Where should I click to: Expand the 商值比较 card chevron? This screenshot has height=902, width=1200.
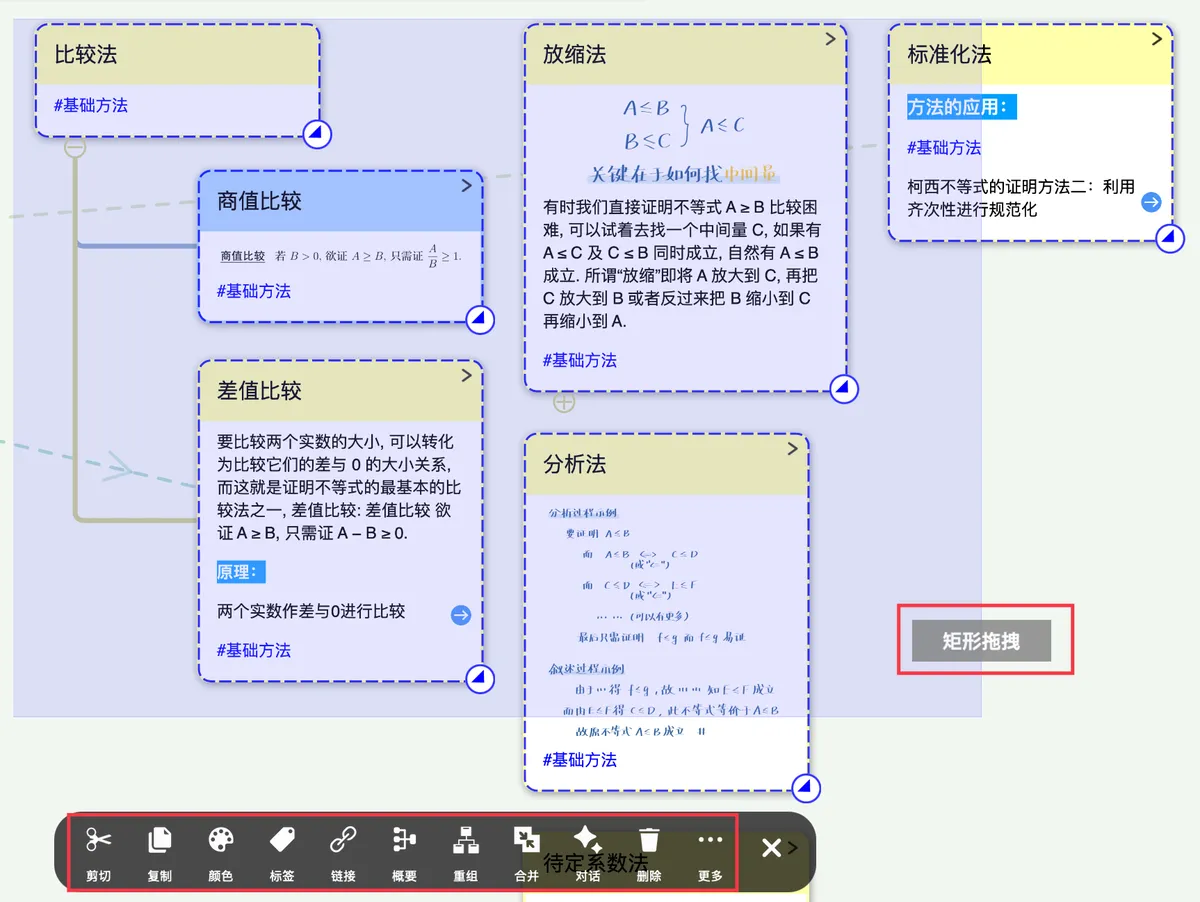pos(467,185)
